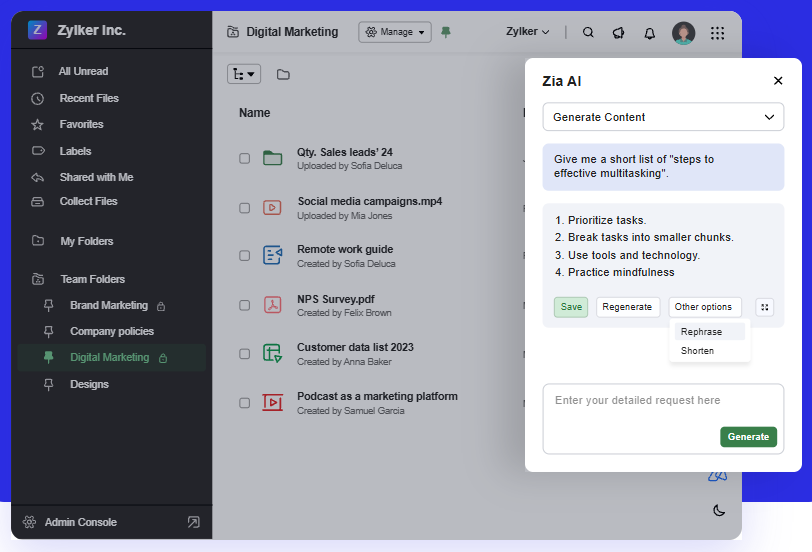Open the Zylker account dropdown
The height and width of the screenshot is (552, 812).
(529, 32)
